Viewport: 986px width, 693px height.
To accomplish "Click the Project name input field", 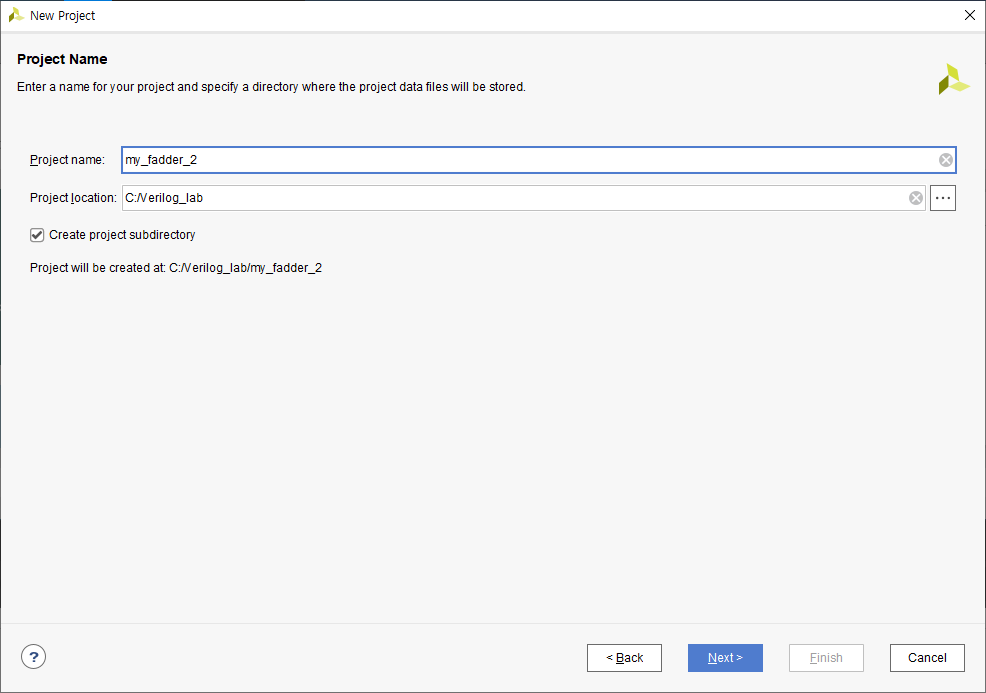I will point(539,160).
